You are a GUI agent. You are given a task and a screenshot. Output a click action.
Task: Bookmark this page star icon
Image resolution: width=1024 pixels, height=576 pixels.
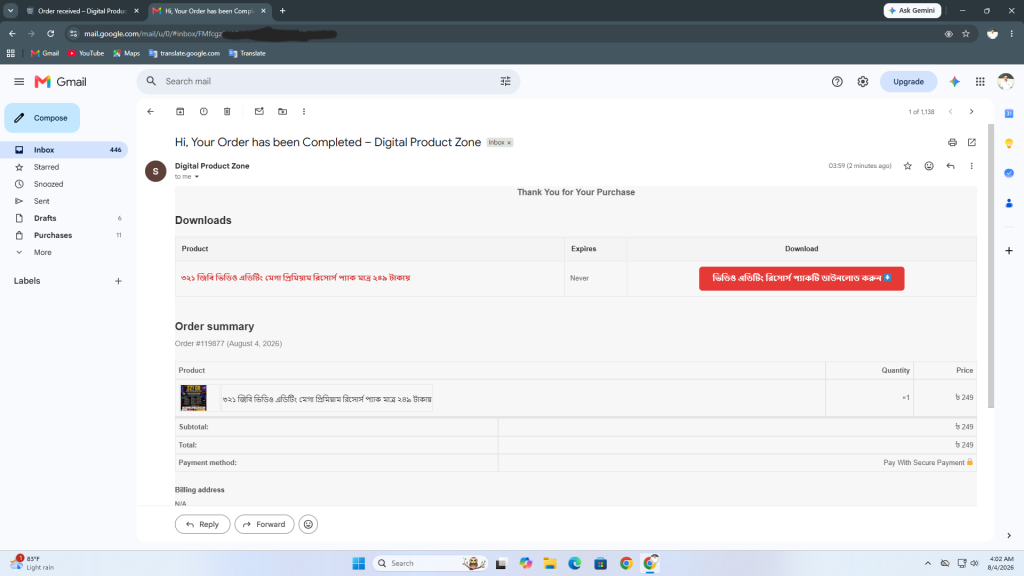[966, 34]
